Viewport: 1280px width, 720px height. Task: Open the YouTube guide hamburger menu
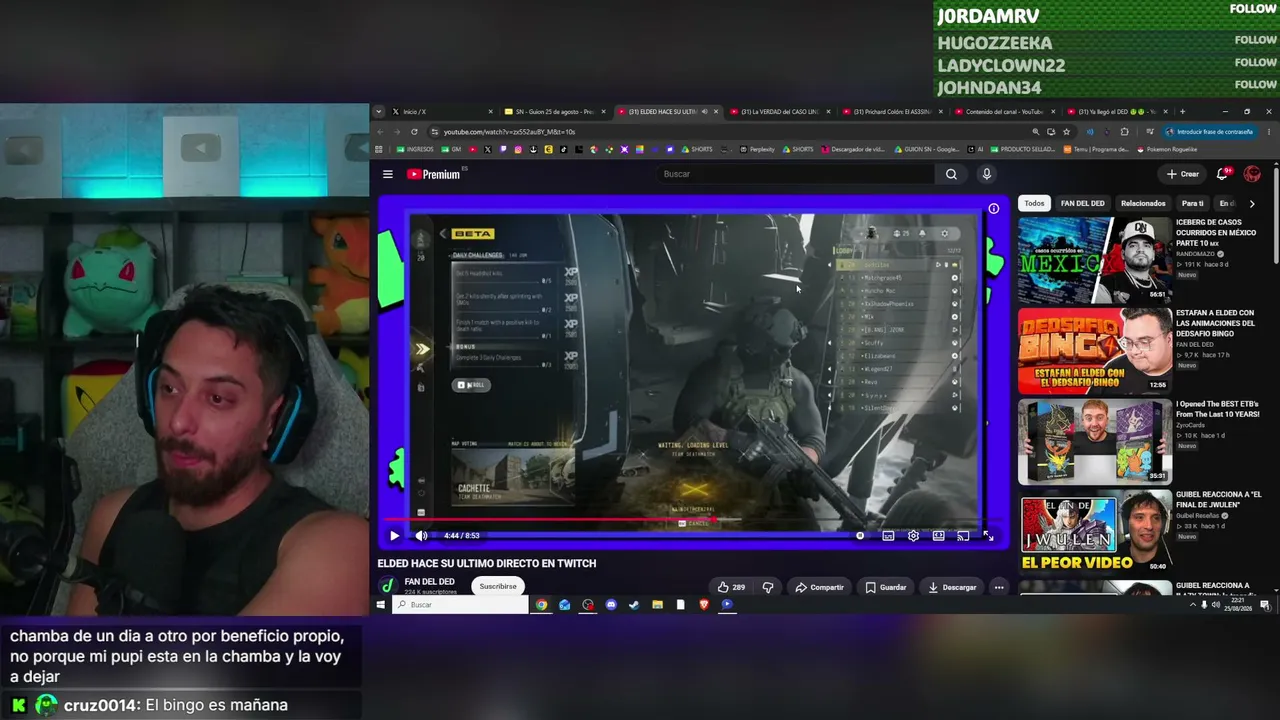tap(388, 174)
